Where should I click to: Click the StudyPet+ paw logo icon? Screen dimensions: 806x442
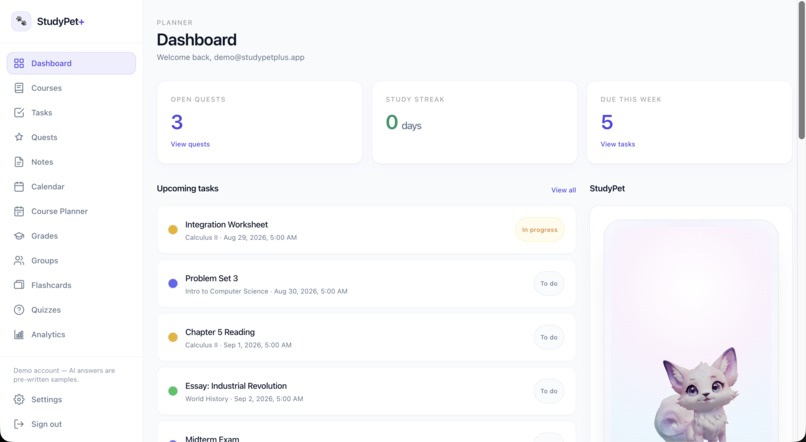(21, 22)
